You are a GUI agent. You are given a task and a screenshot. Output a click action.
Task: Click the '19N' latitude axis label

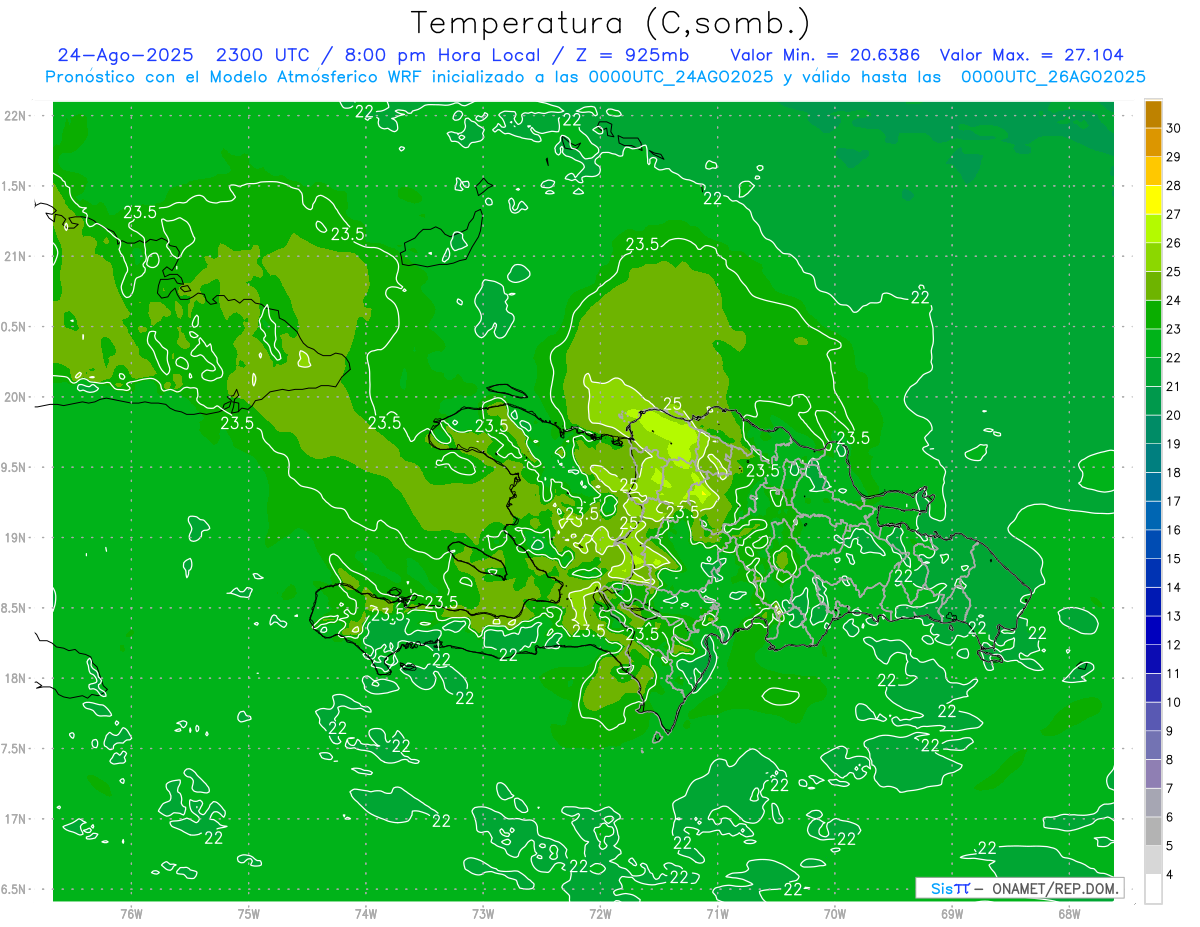15,538
